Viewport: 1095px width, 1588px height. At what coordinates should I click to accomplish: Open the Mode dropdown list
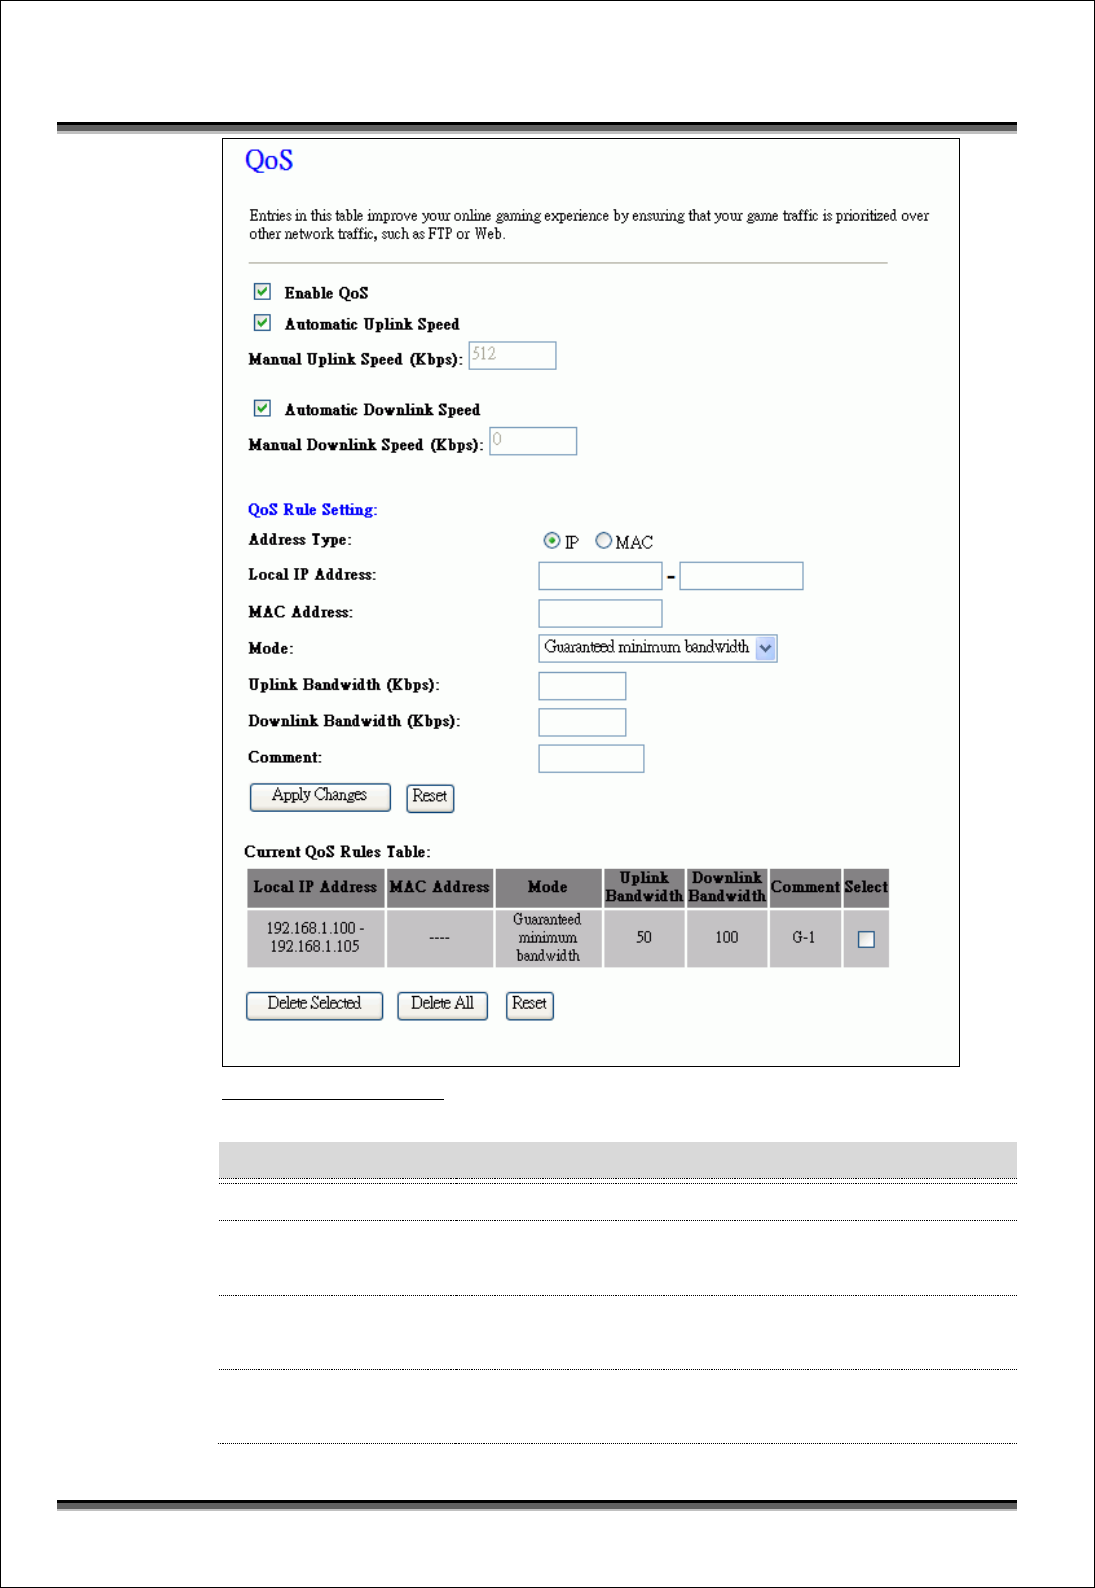pos(657,648)
